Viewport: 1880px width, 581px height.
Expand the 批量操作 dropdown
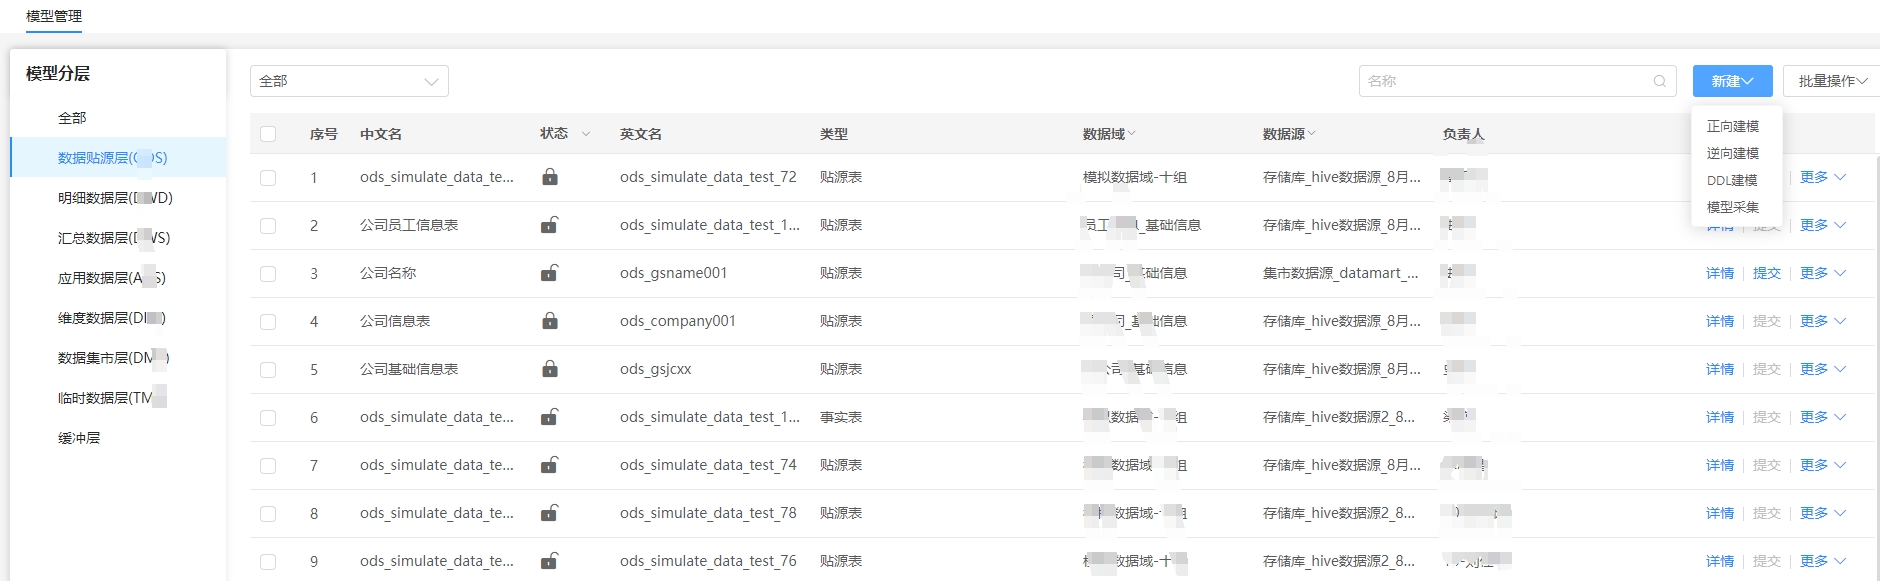[x=1832, y=81]
